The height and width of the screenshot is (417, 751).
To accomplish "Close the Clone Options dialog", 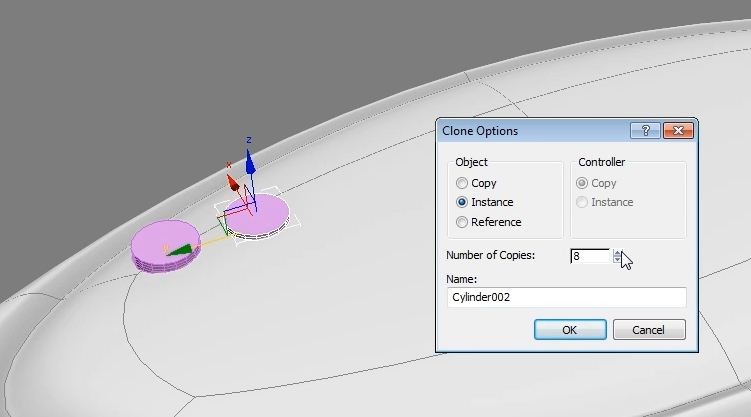I will point(678,130).
